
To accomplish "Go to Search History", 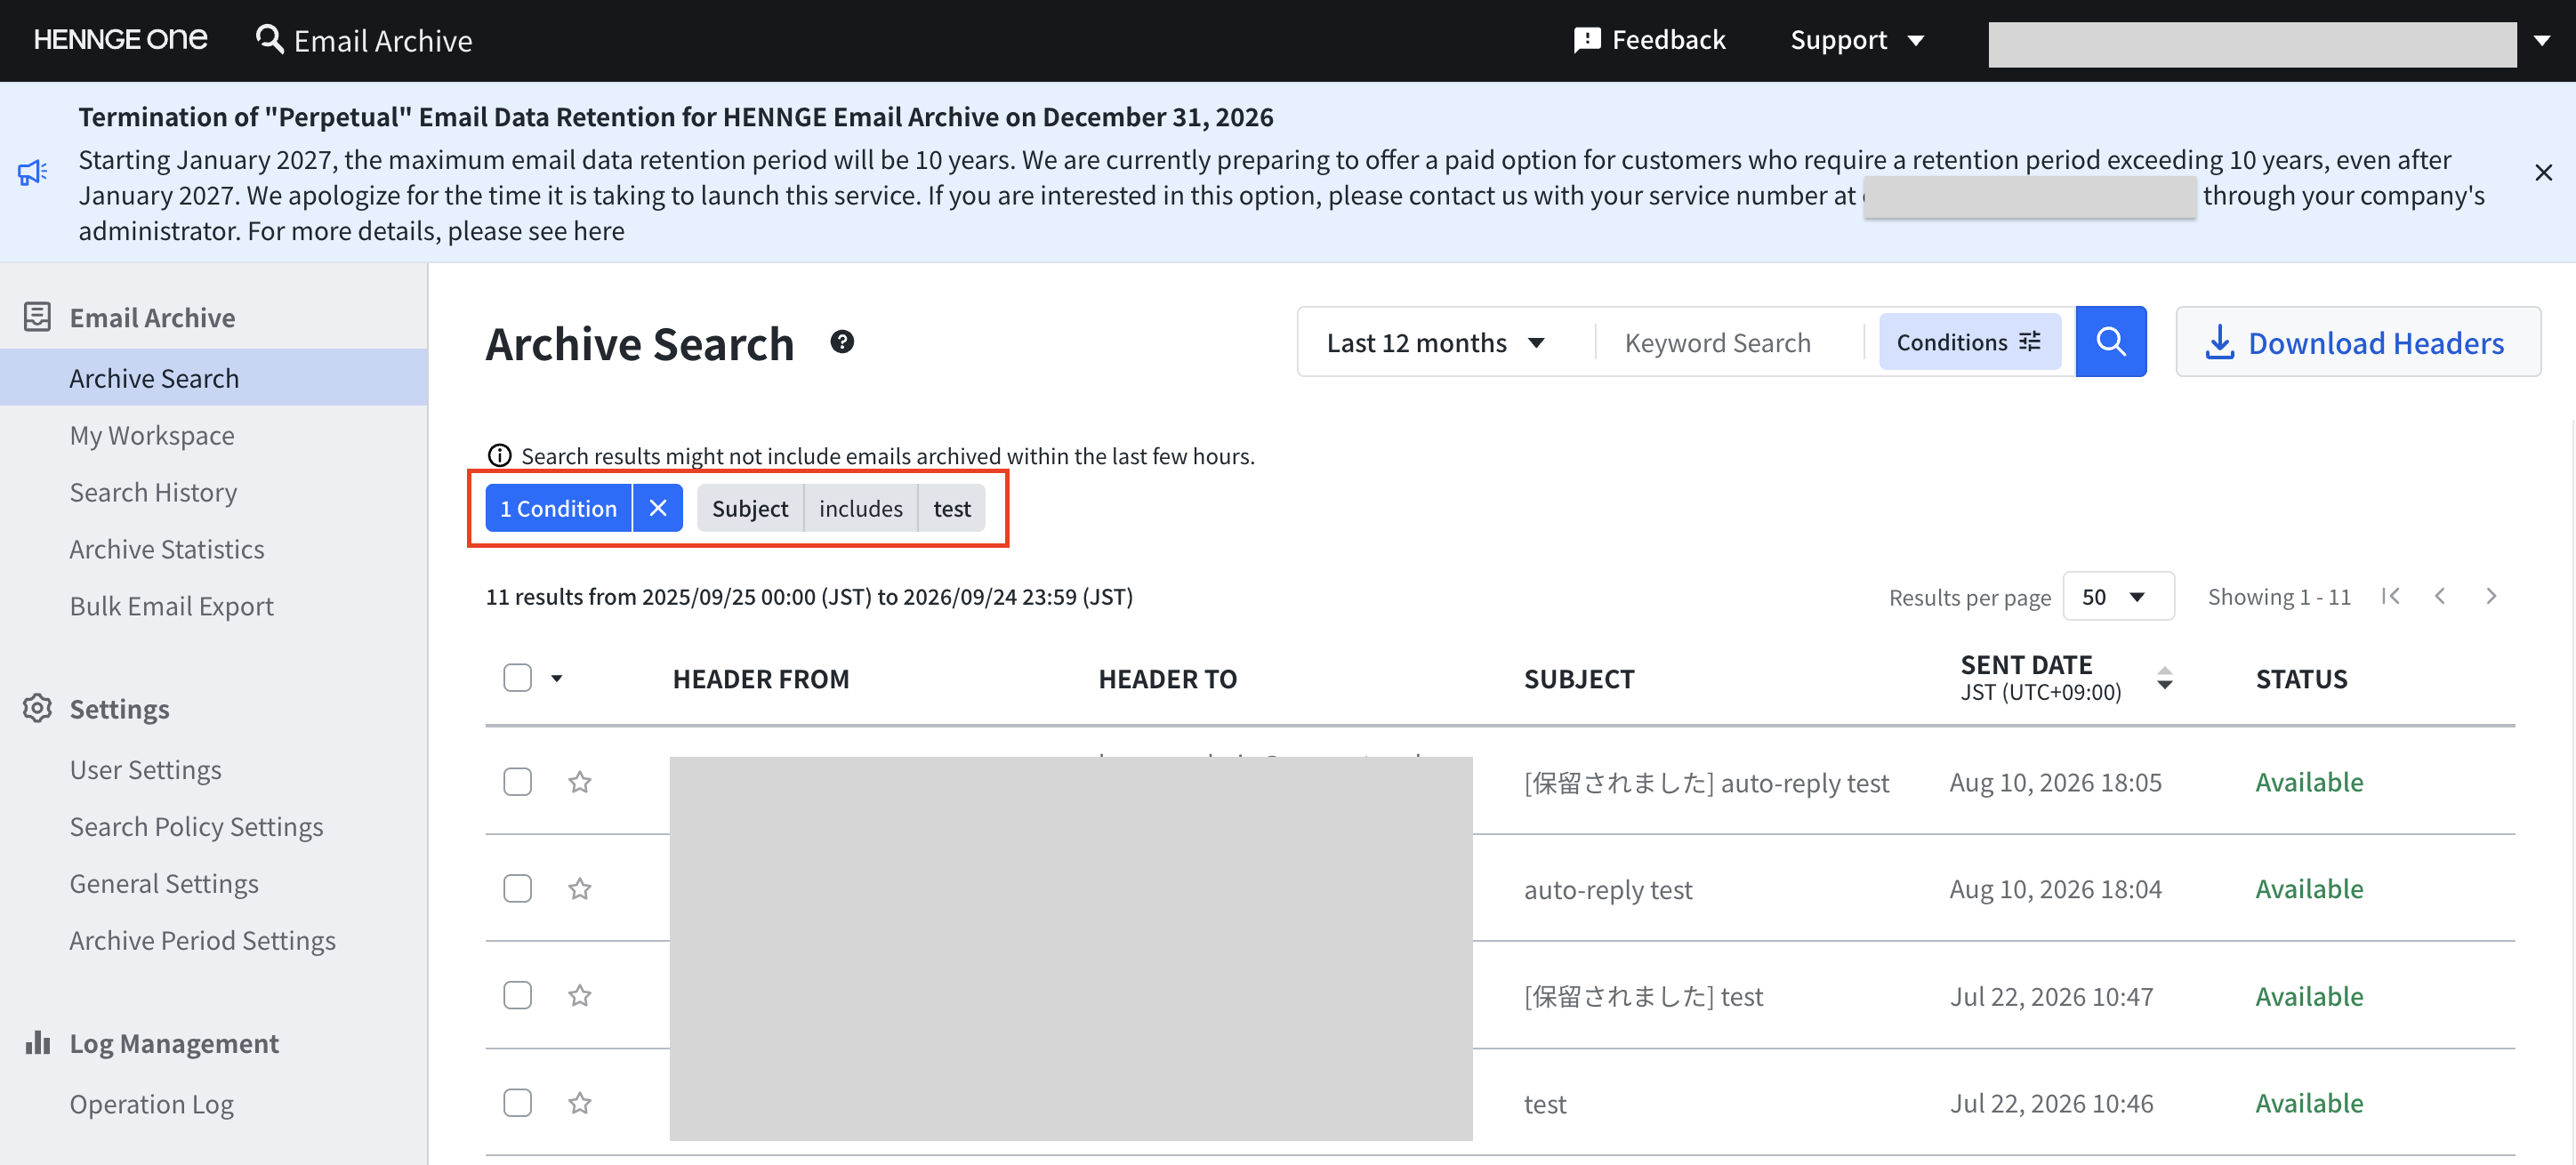I will 153,492.
